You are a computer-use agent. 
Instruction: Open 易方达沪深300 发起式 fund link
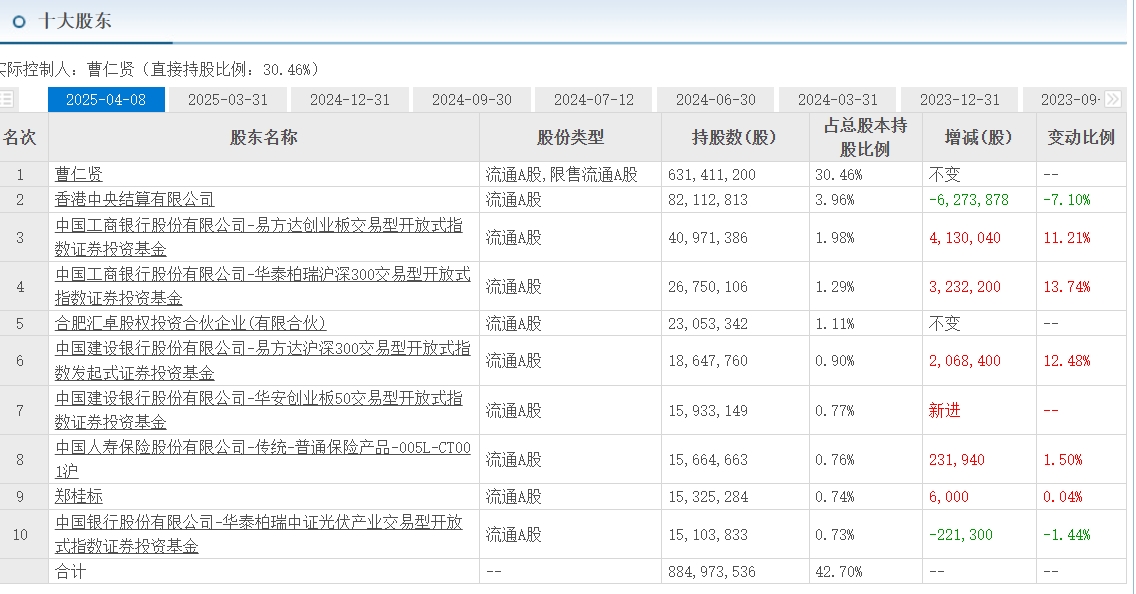(x=263, y=360)
